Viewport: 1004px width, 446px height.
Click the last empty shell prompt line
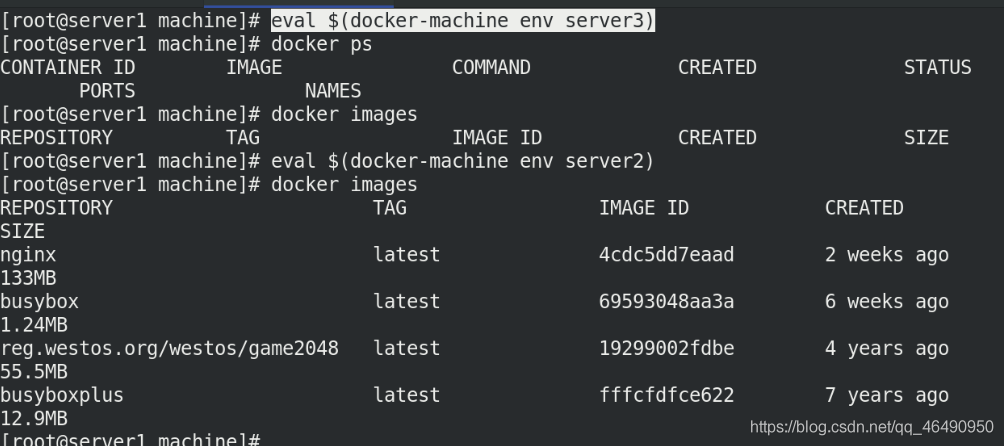coord(130,440)
